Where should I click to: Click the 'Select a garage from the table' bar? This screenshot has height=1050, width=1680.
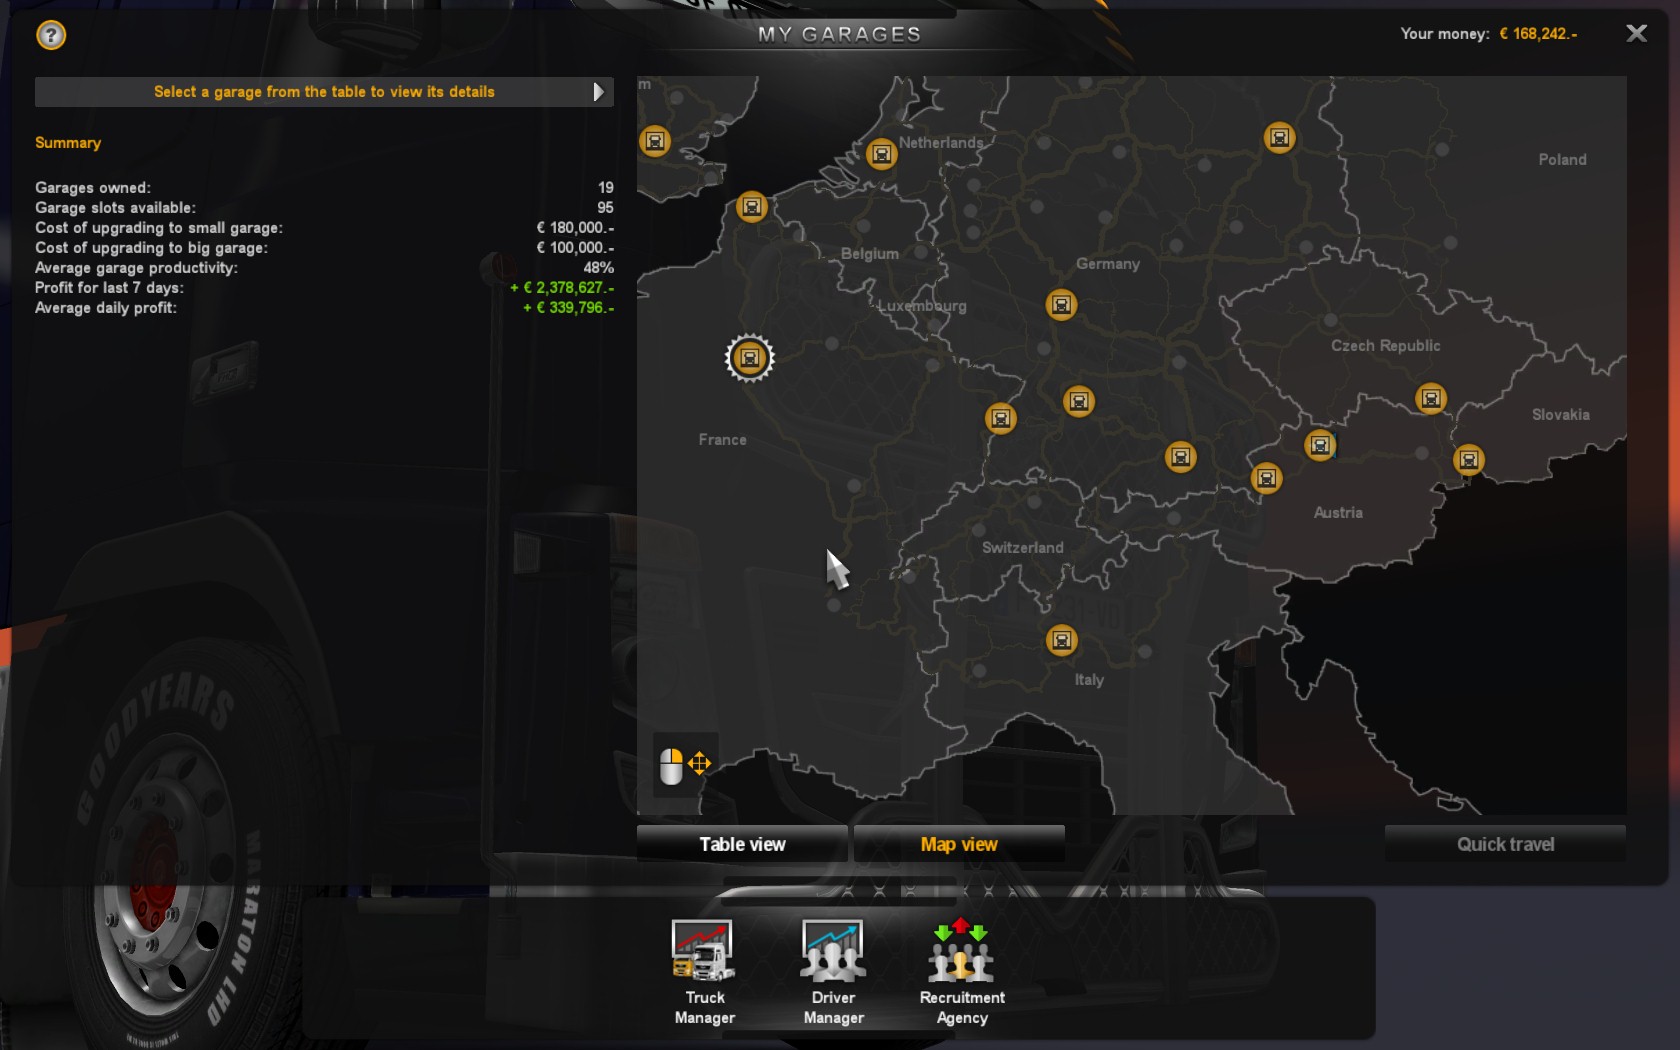324,92
